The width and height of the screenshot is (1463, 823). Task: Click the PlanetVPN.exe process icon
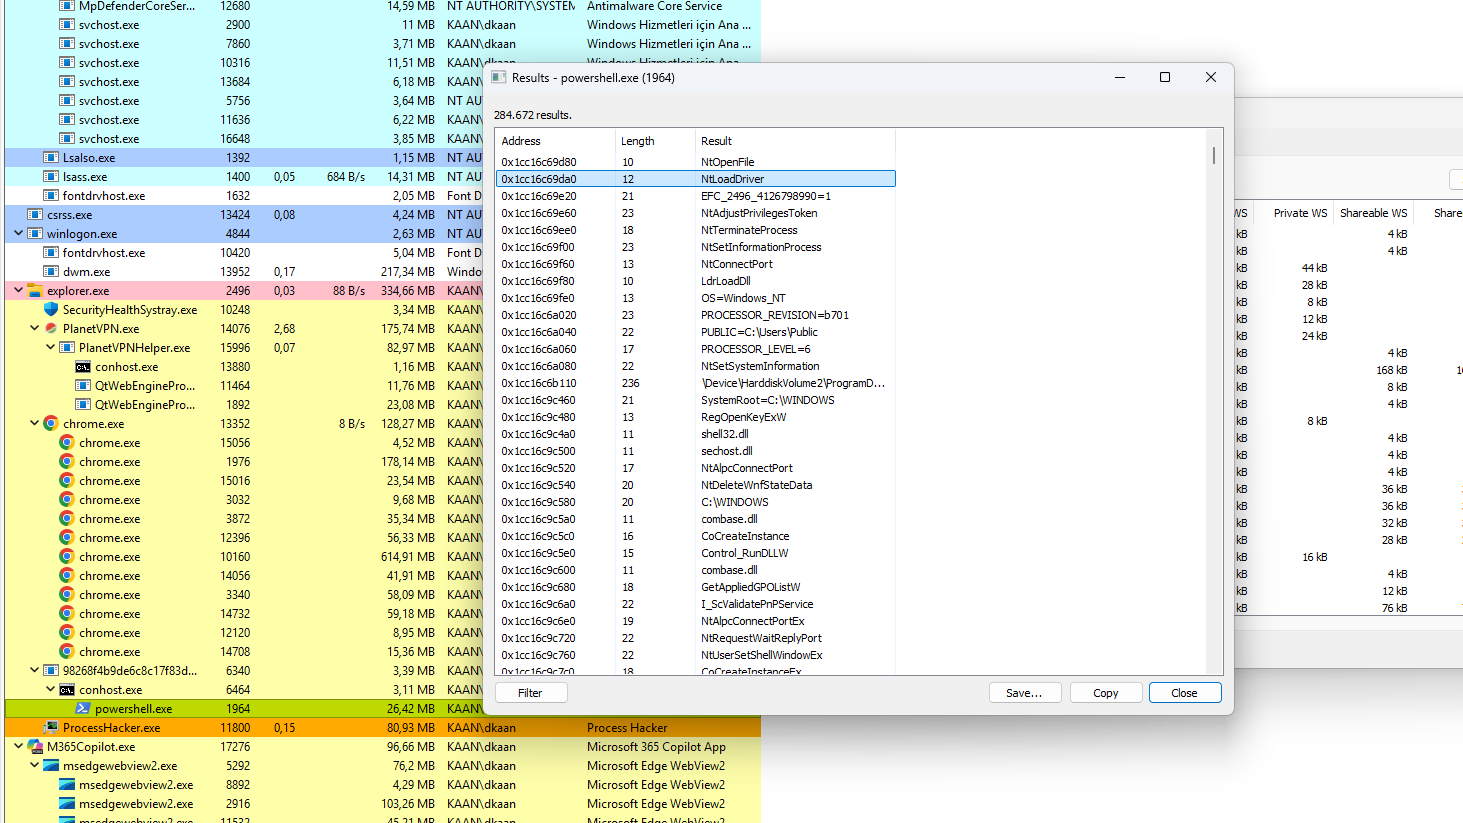click(x=51, y=329)
